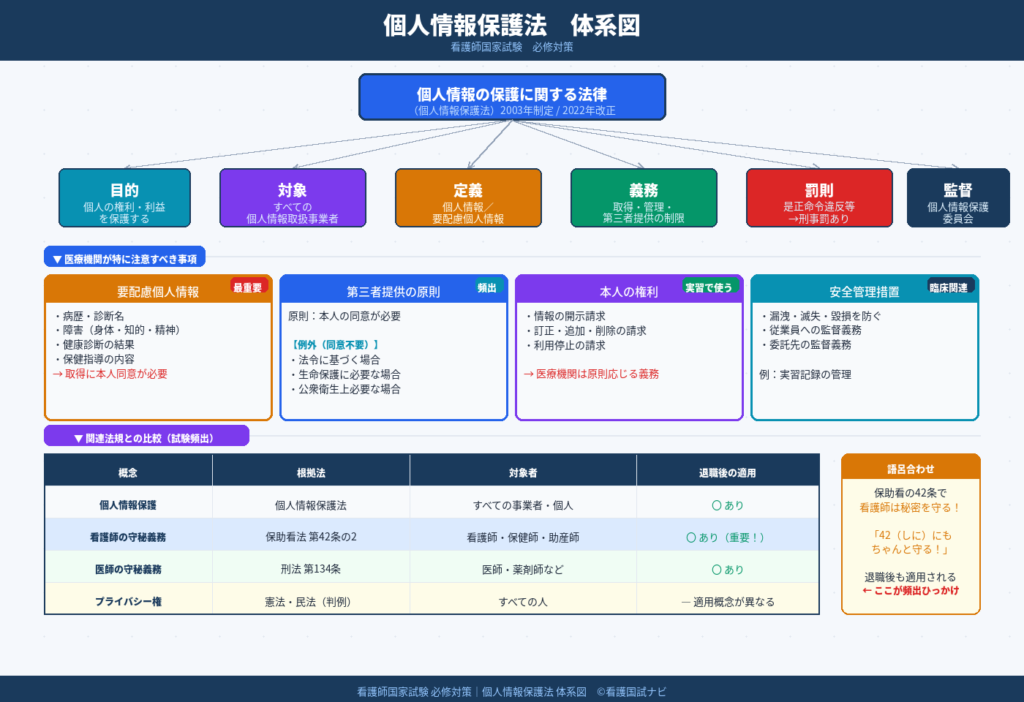This screenshot has width=1024, height=702.
Task: Select the 看護師の守秘義務 table row
Action: pos(431,537)
